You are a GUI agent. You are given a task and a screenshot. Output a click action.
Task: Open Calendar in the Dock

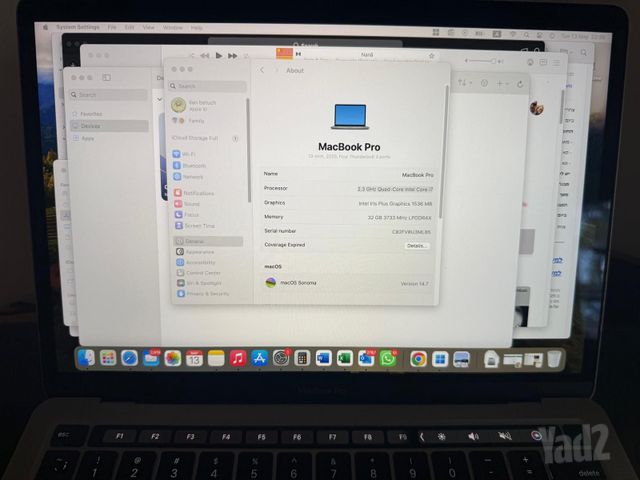click(194, 358)
